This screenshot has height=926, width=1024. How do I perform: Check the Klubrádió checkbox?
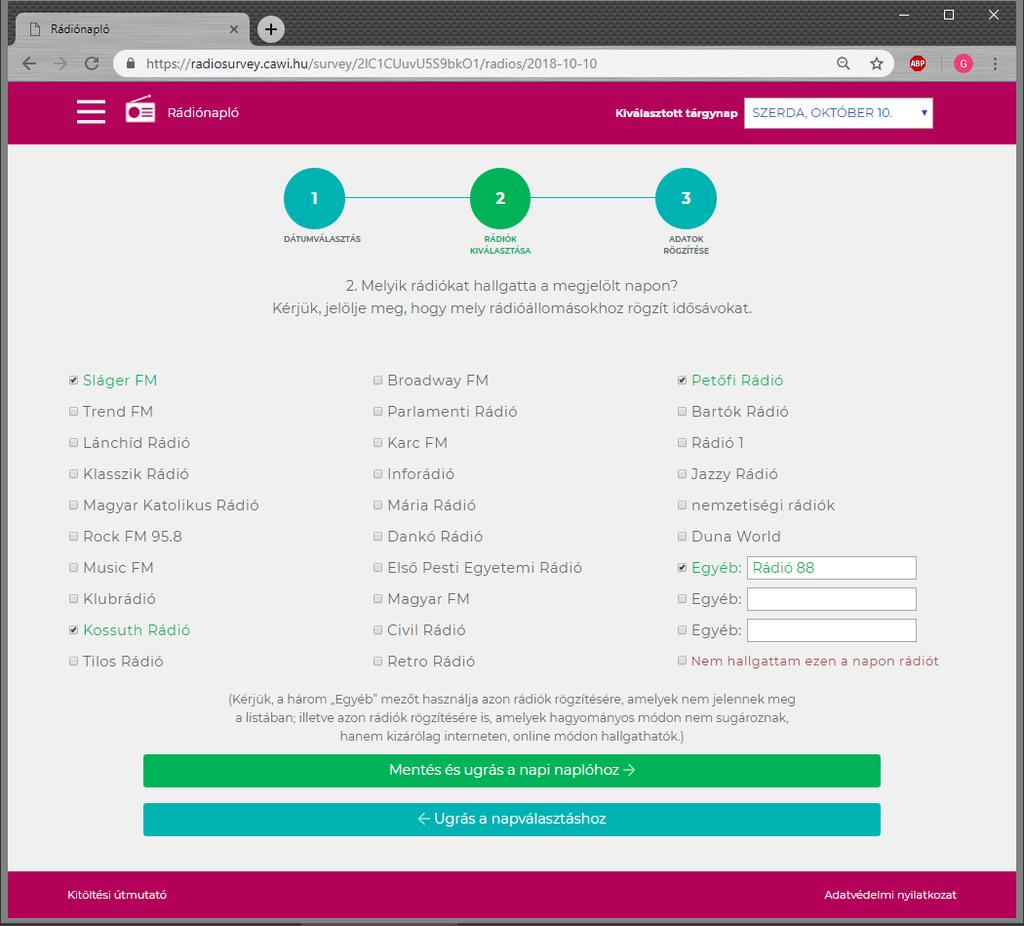click(74, 599)
